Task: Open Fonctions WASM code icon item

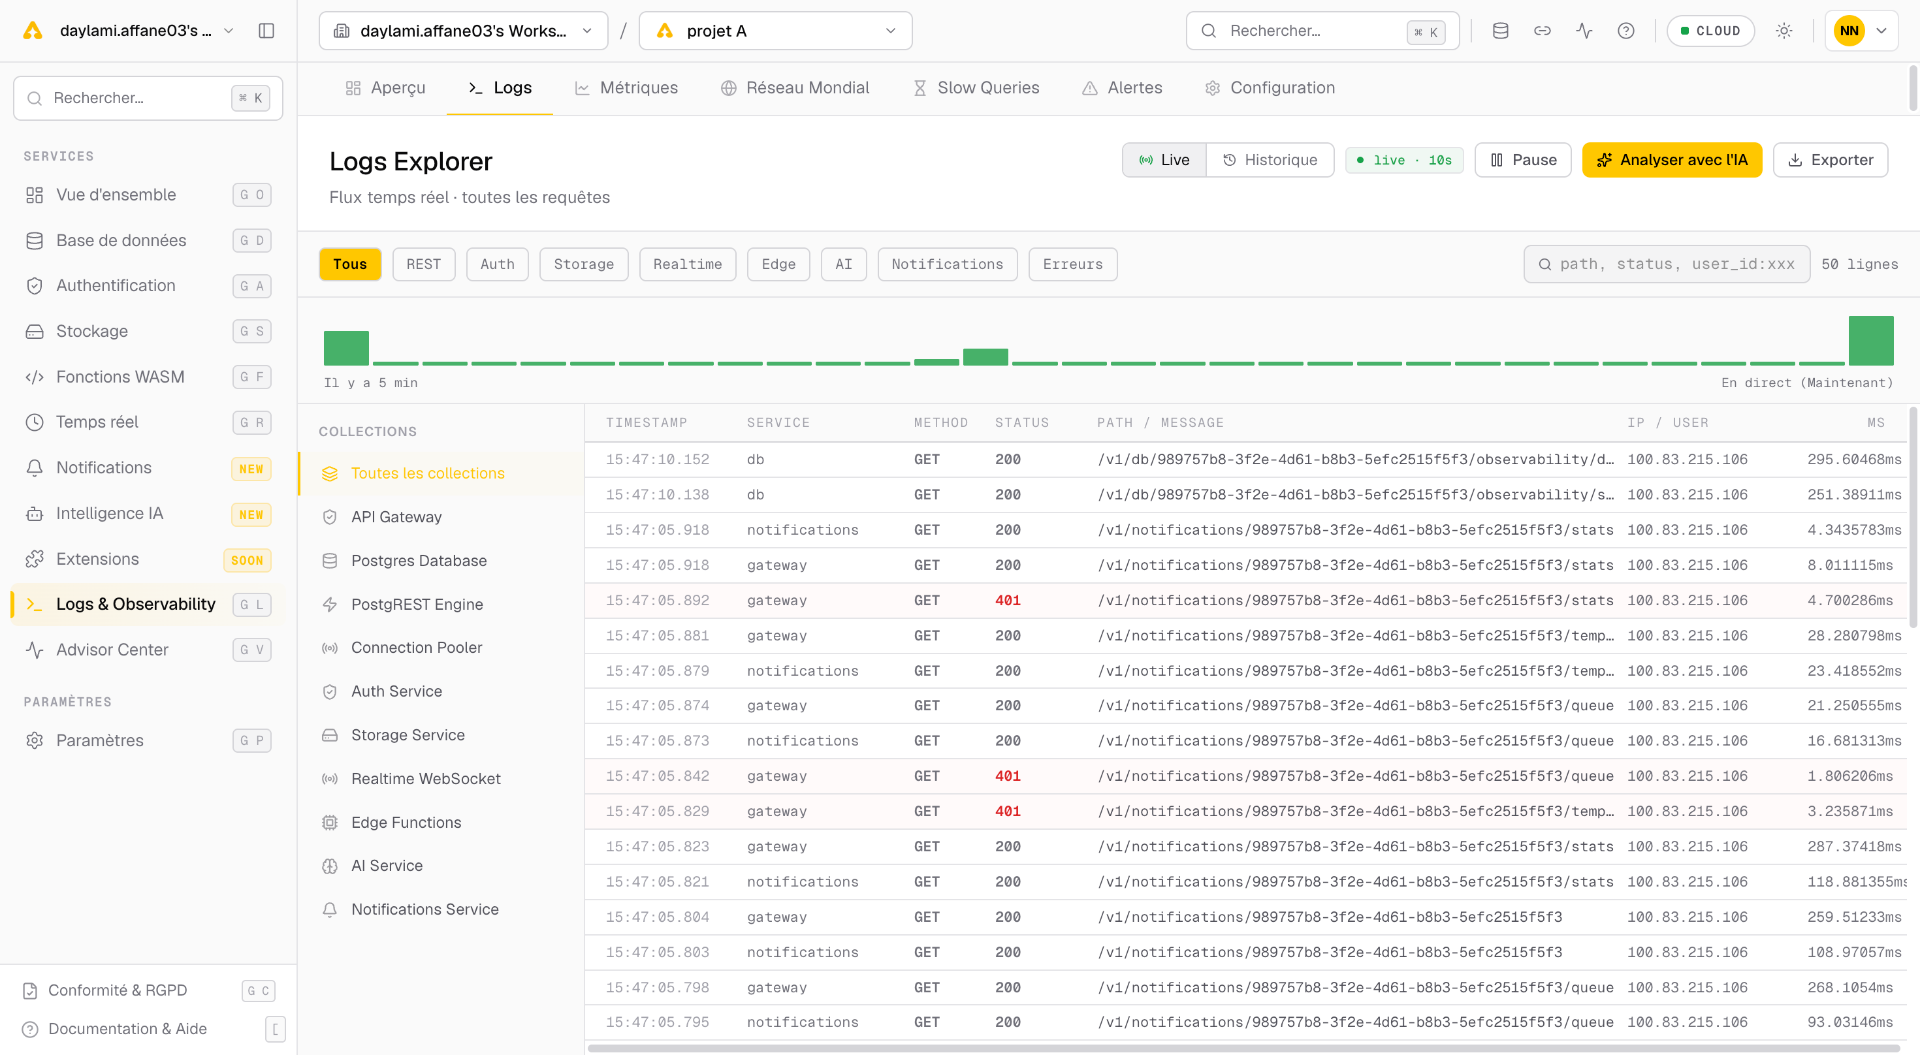Action: tap(148, 377)
